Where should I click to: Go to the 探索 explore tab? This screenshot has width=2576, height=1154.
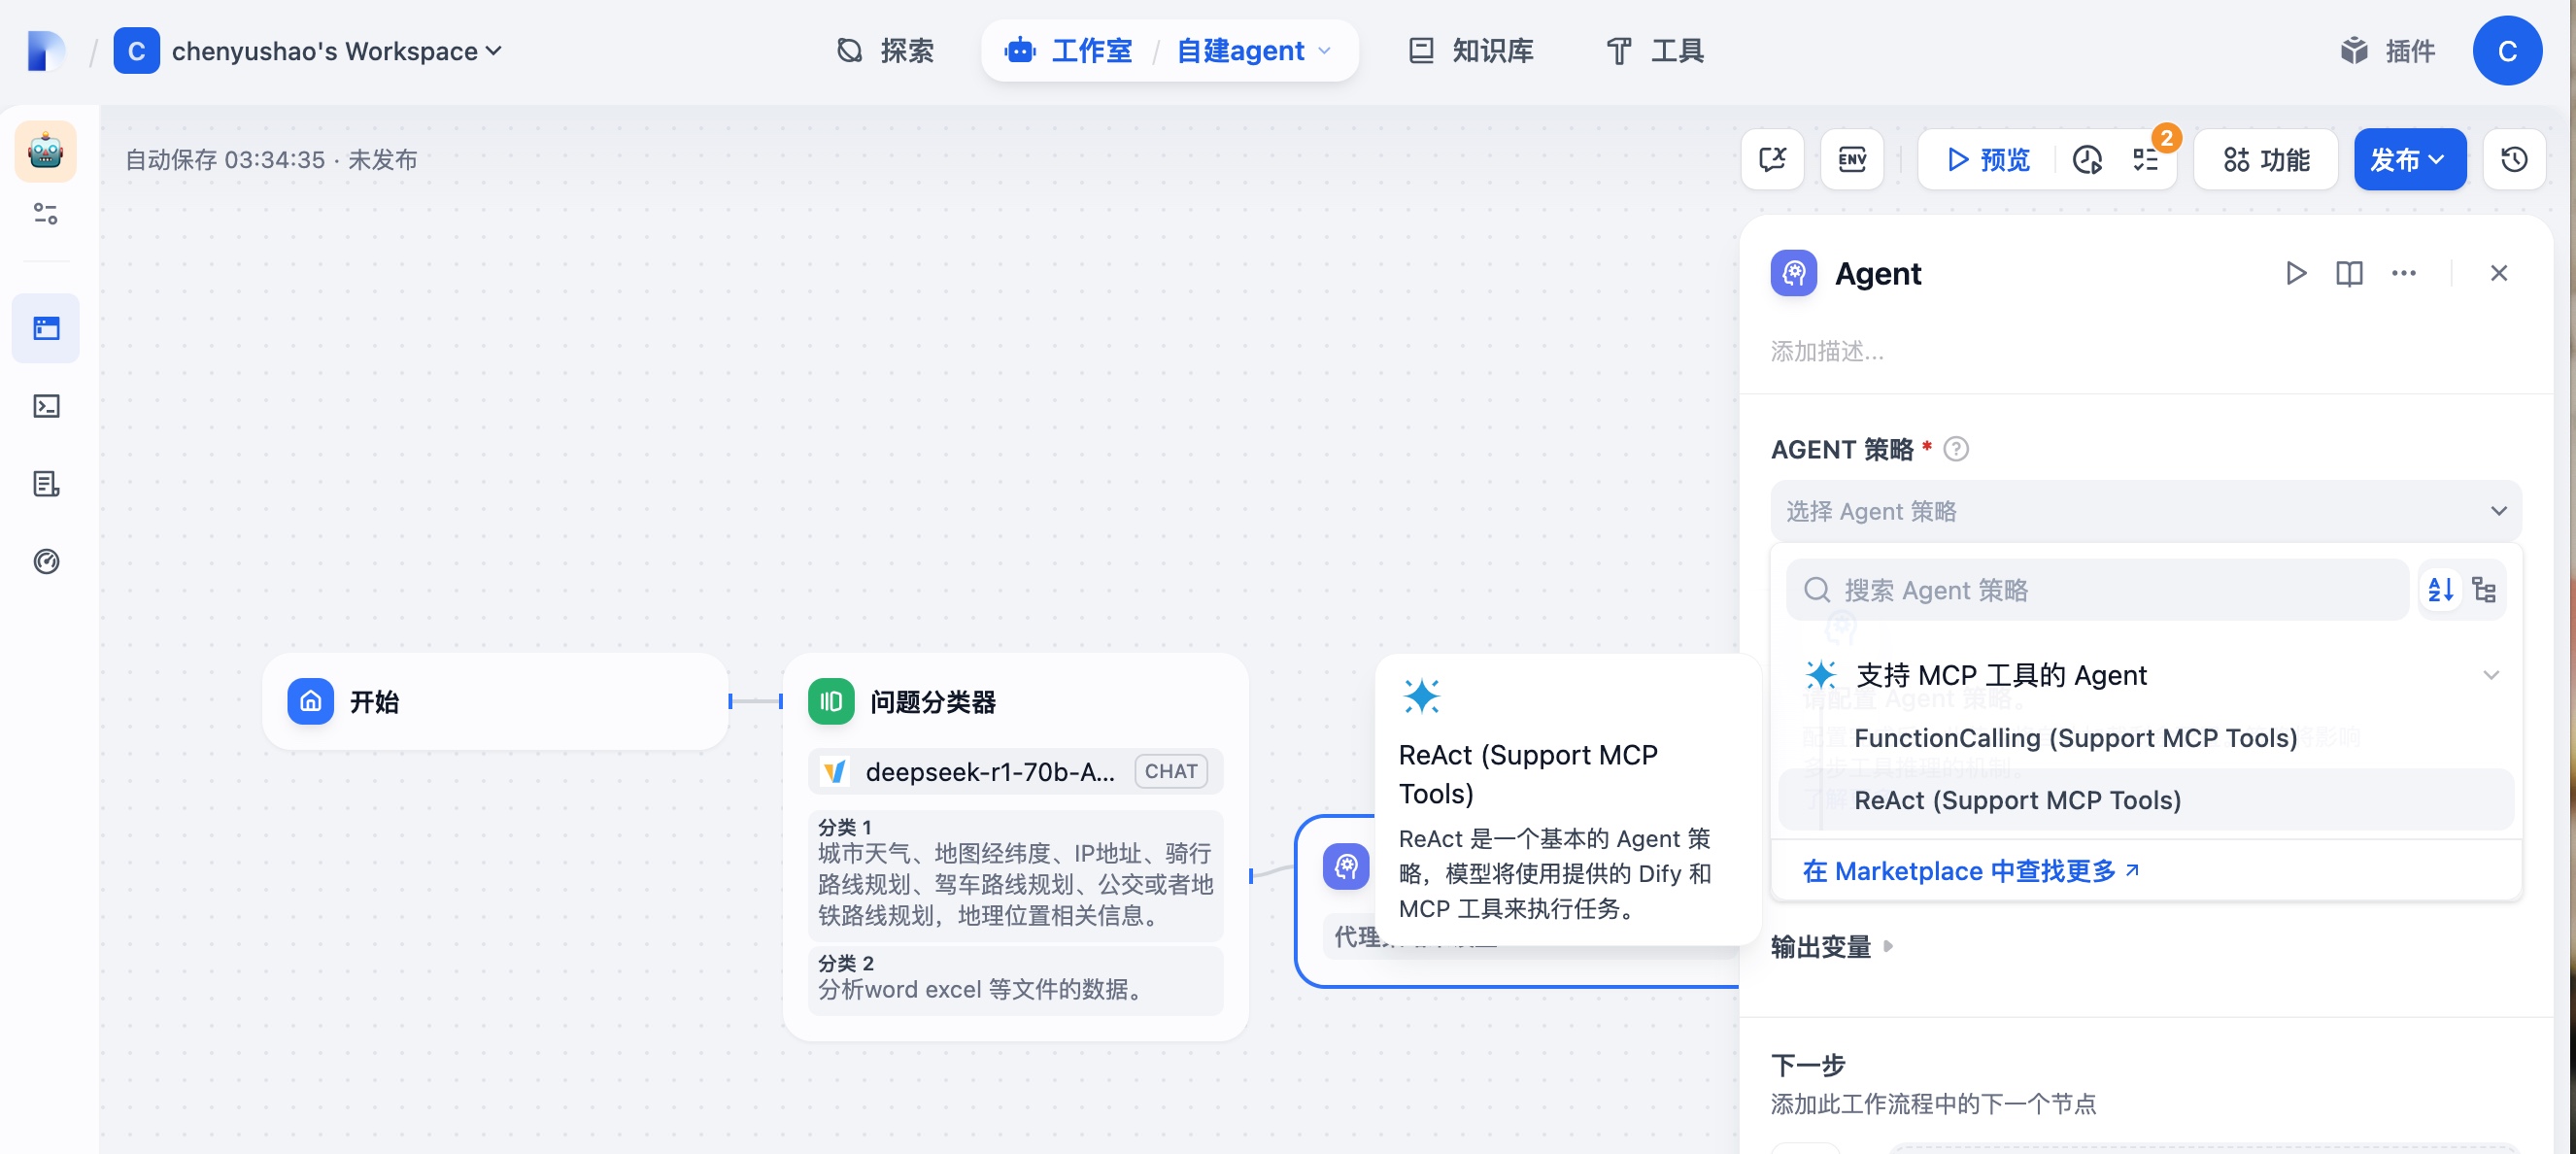tap(885, 51)
